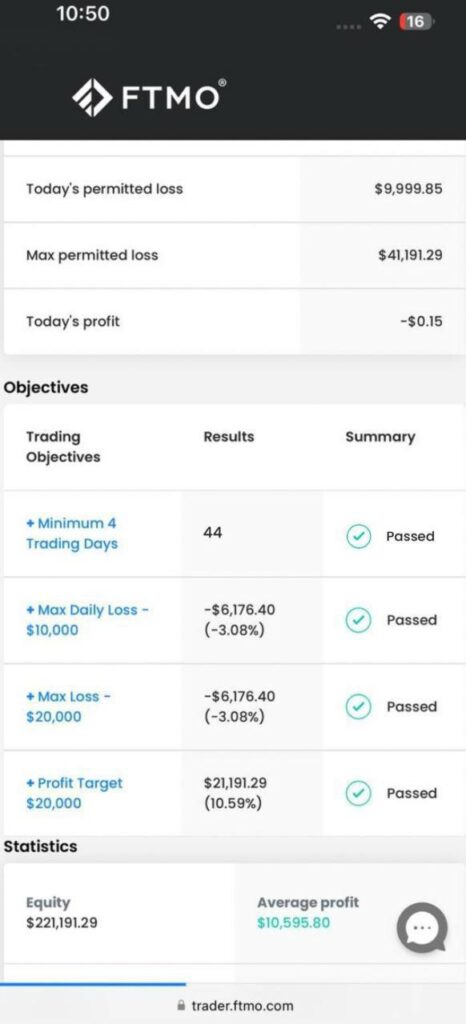Select the Today's permitted loss row

tap(234, 189)
